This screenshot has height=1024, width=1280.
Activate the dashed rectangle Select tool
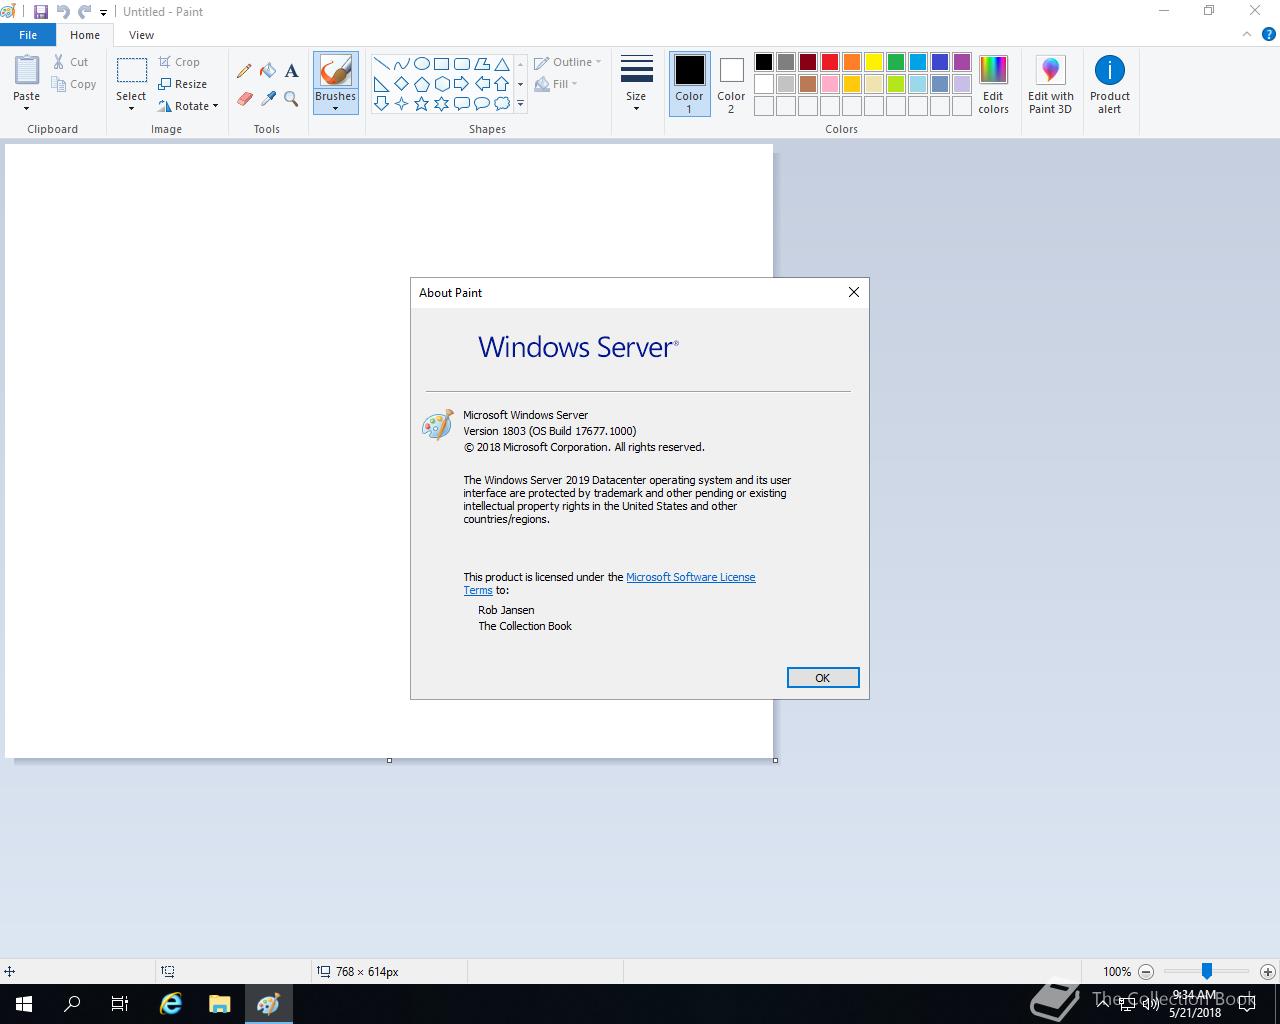131,70
